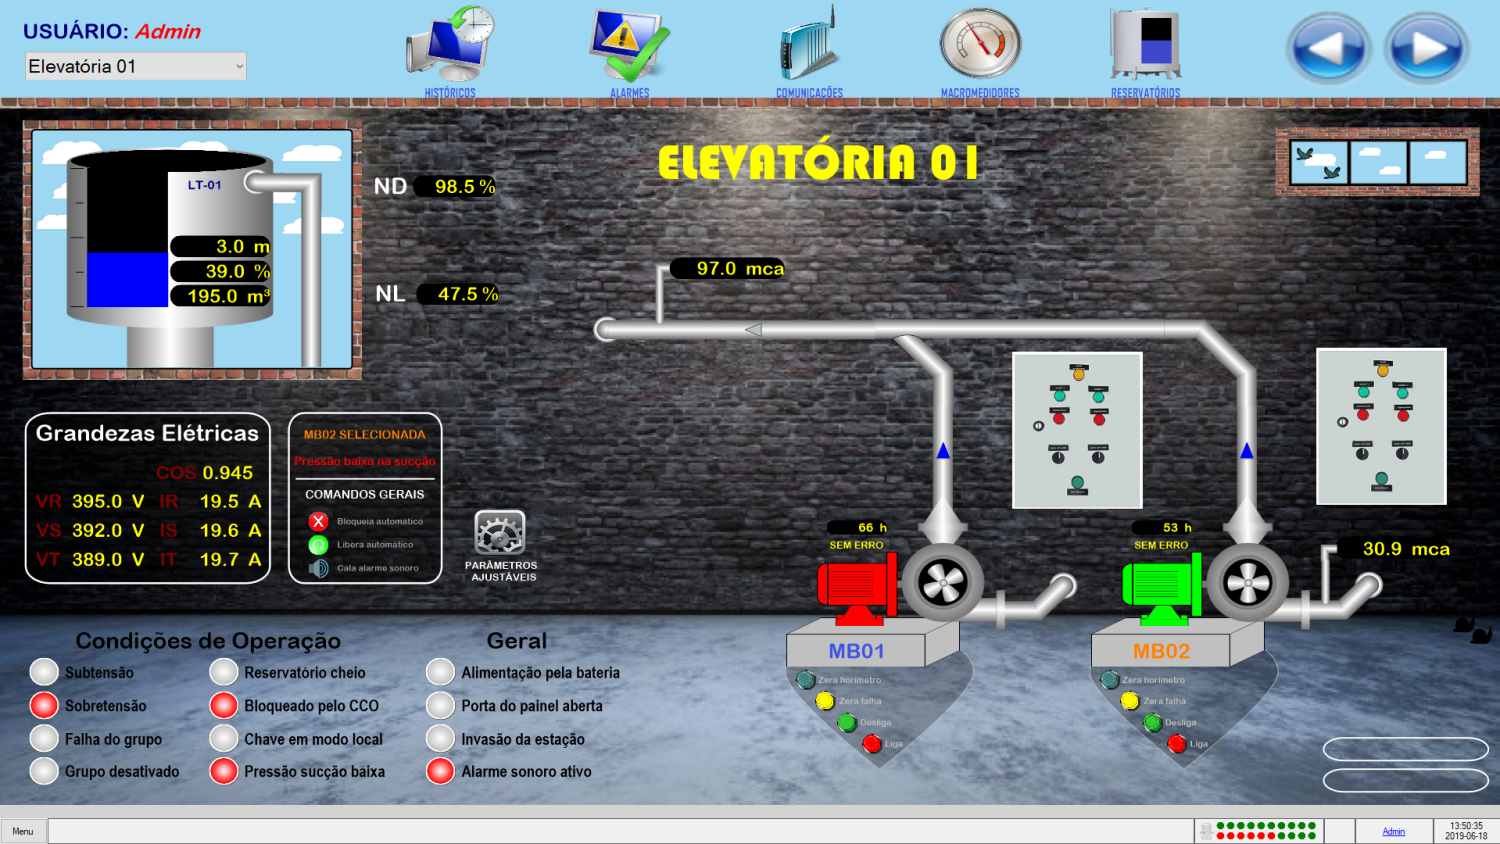Go to next station with right arrow
This screenshot has width=1500, height=844.
1426,48
